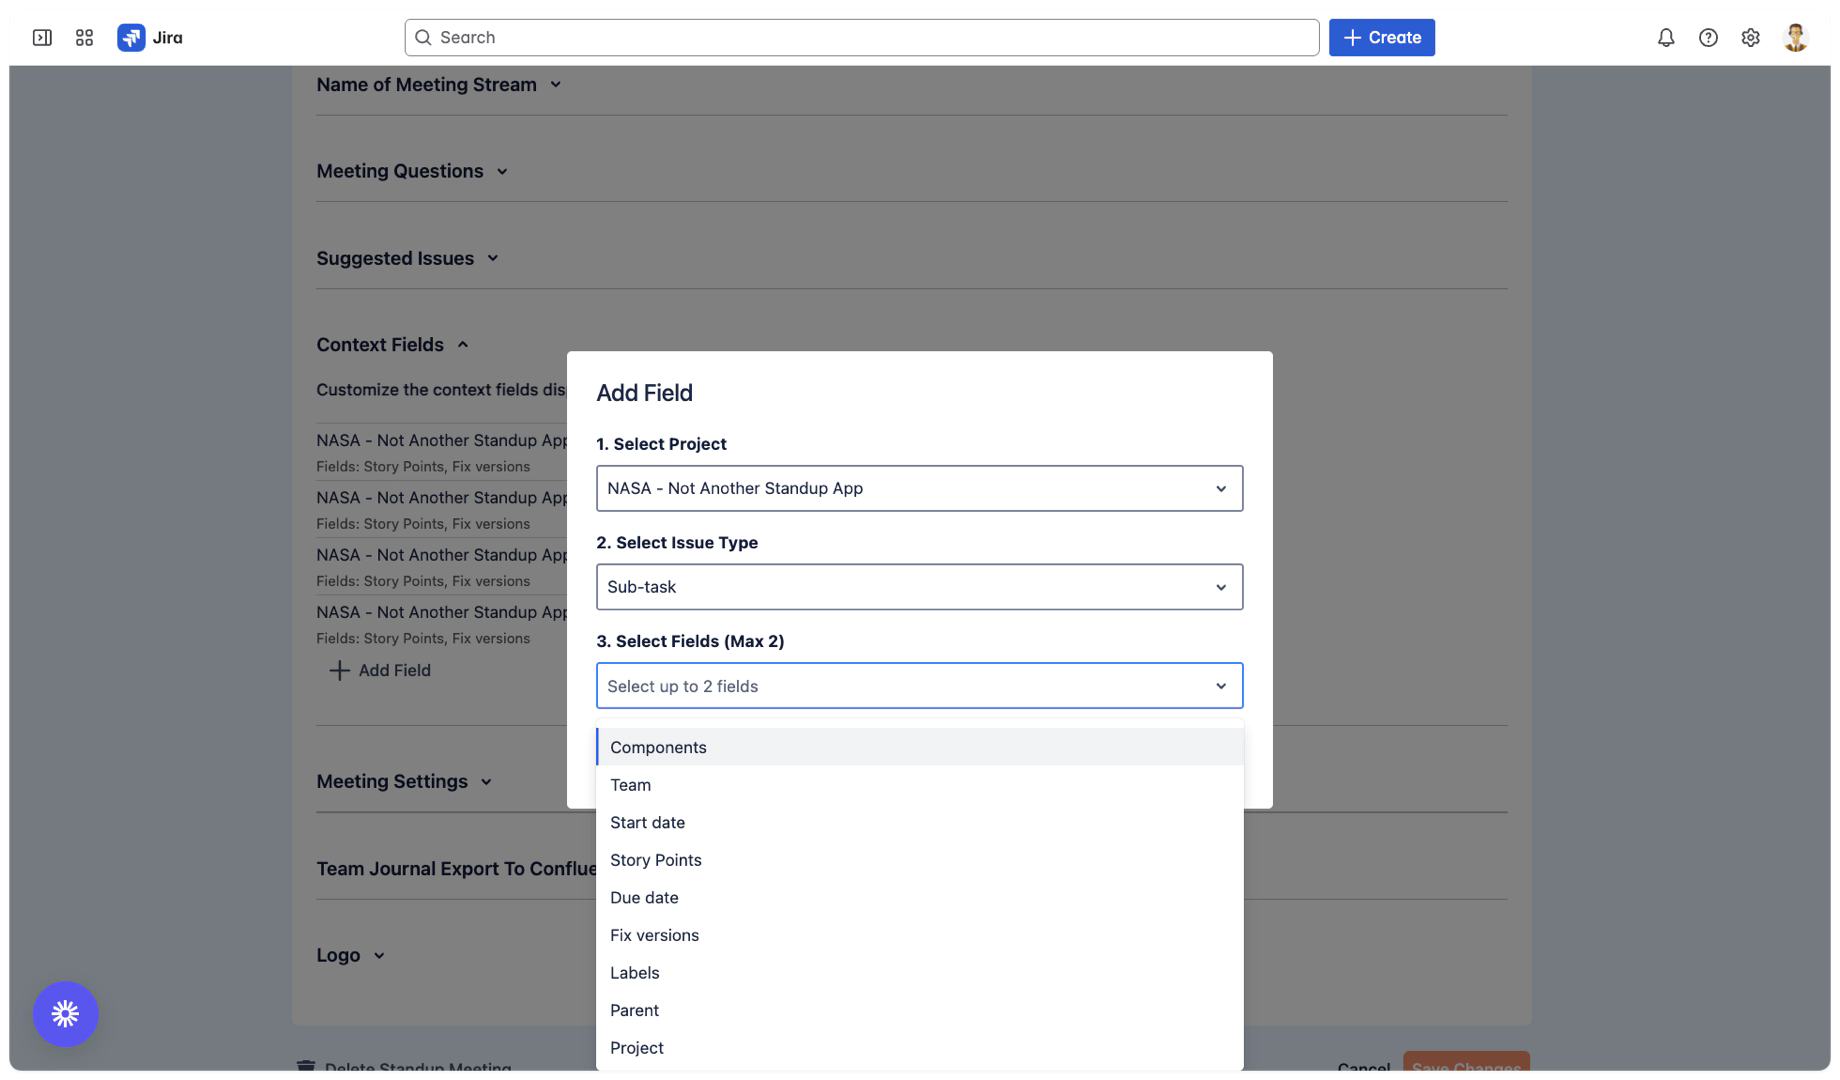
Task: Click the '2. Select Issue Type' label
Action: pos(677,542)
